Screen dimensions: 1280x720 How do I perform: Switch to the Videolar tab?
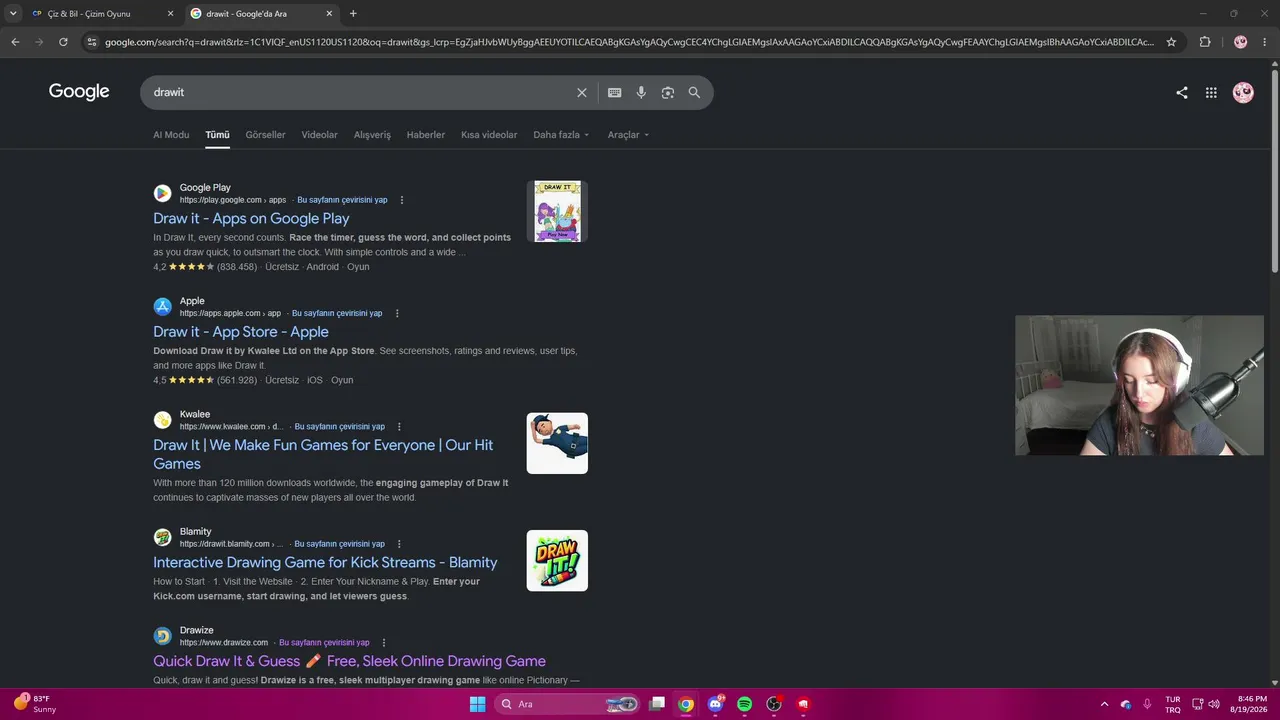tap(319, 135)
